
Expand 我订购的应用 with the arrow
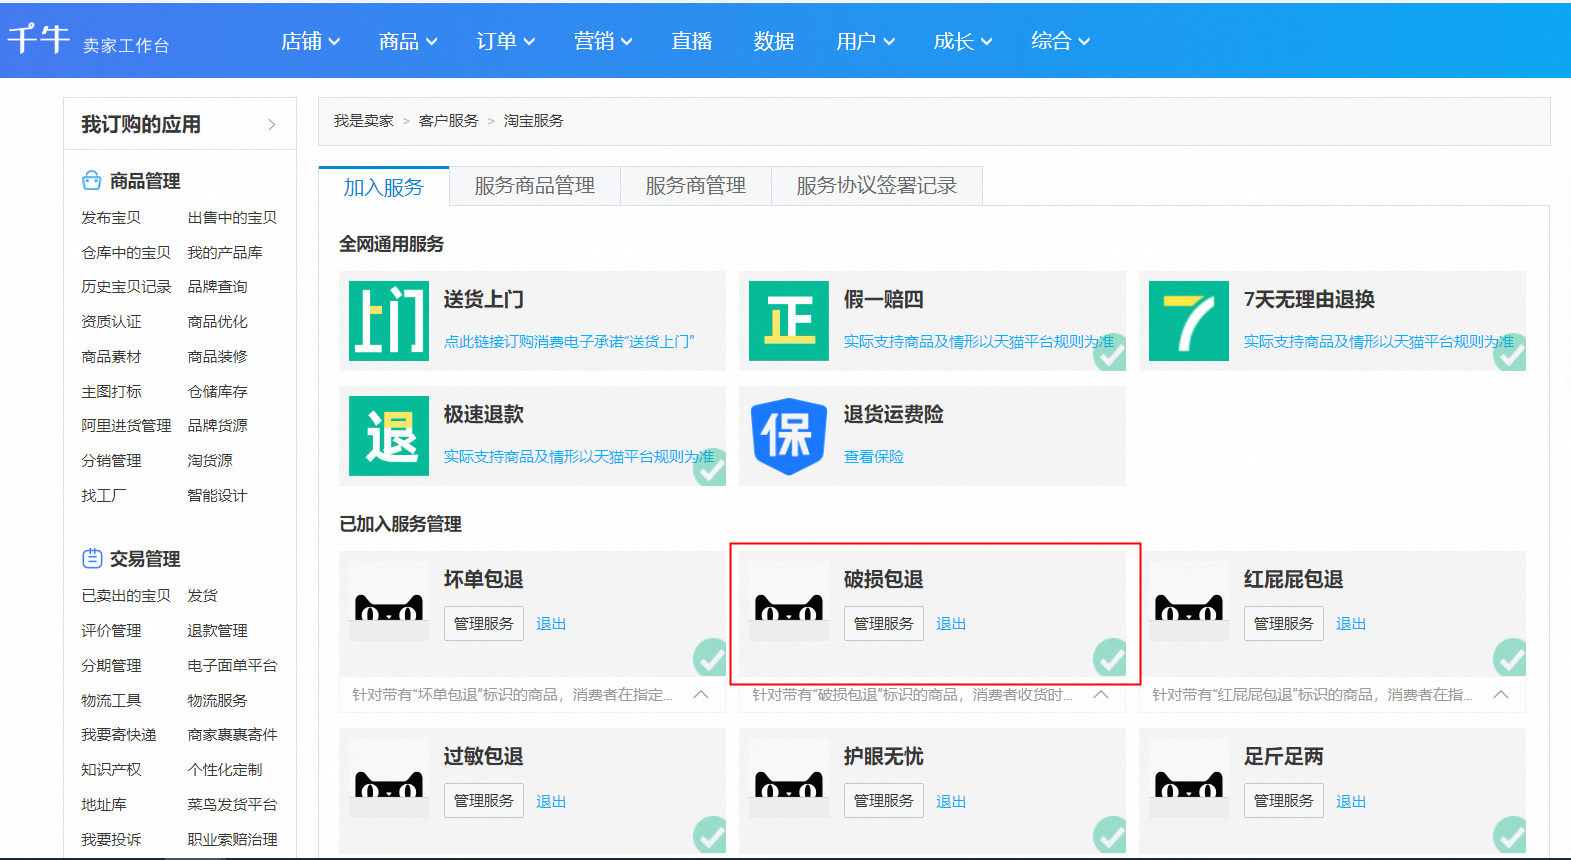click(272, 124)
